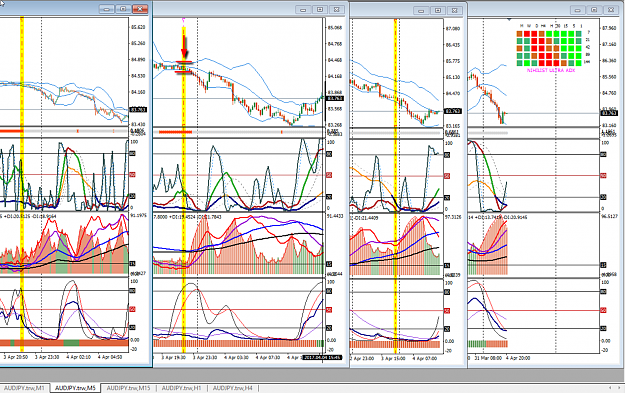The width and height of the screenshot is (625, 393).
Task: Click the '-DI:21.4409' indicator readout text
Action: point(366,218)
